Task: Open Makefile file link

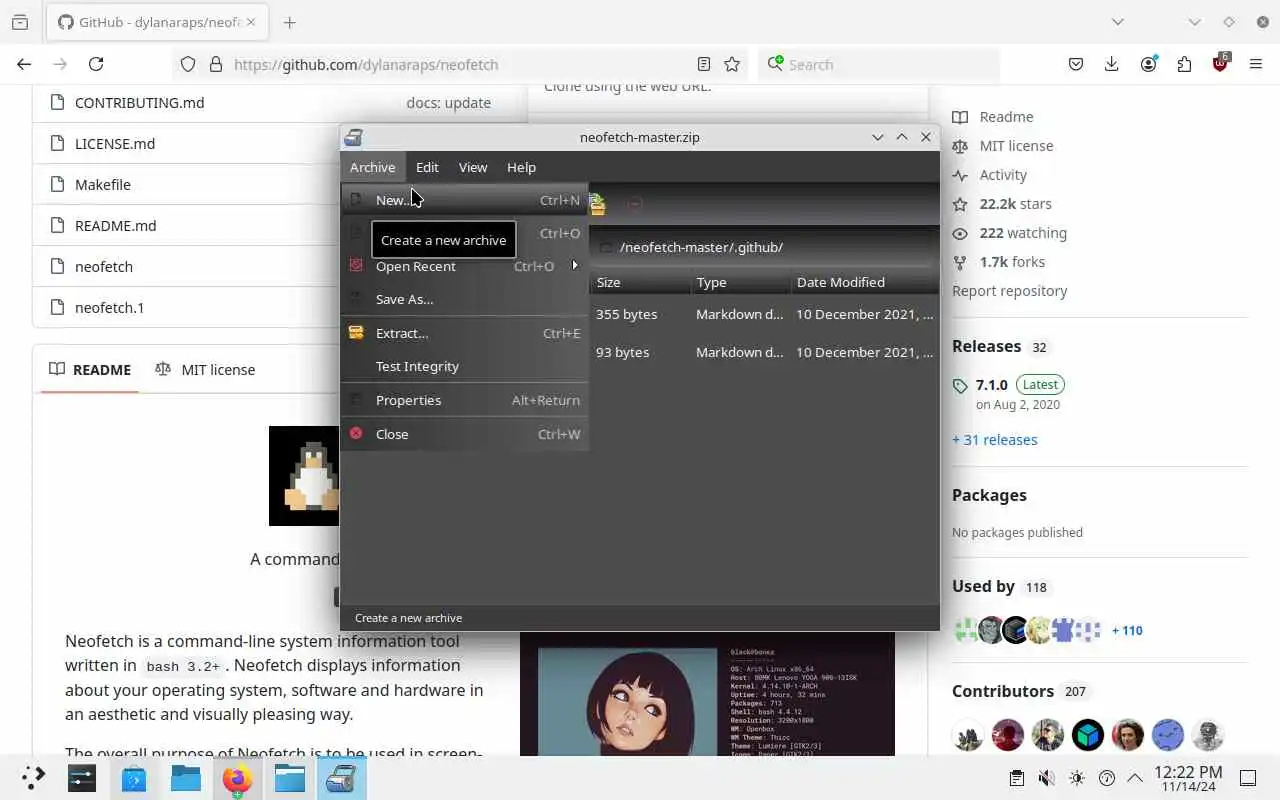Action: click(103, 184)
